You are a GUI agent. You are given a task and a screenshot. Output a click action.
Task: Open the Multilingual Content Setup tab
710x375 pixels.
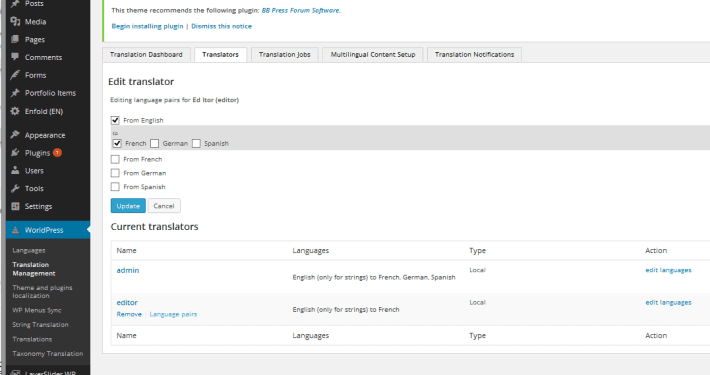(x=373, y=54)
